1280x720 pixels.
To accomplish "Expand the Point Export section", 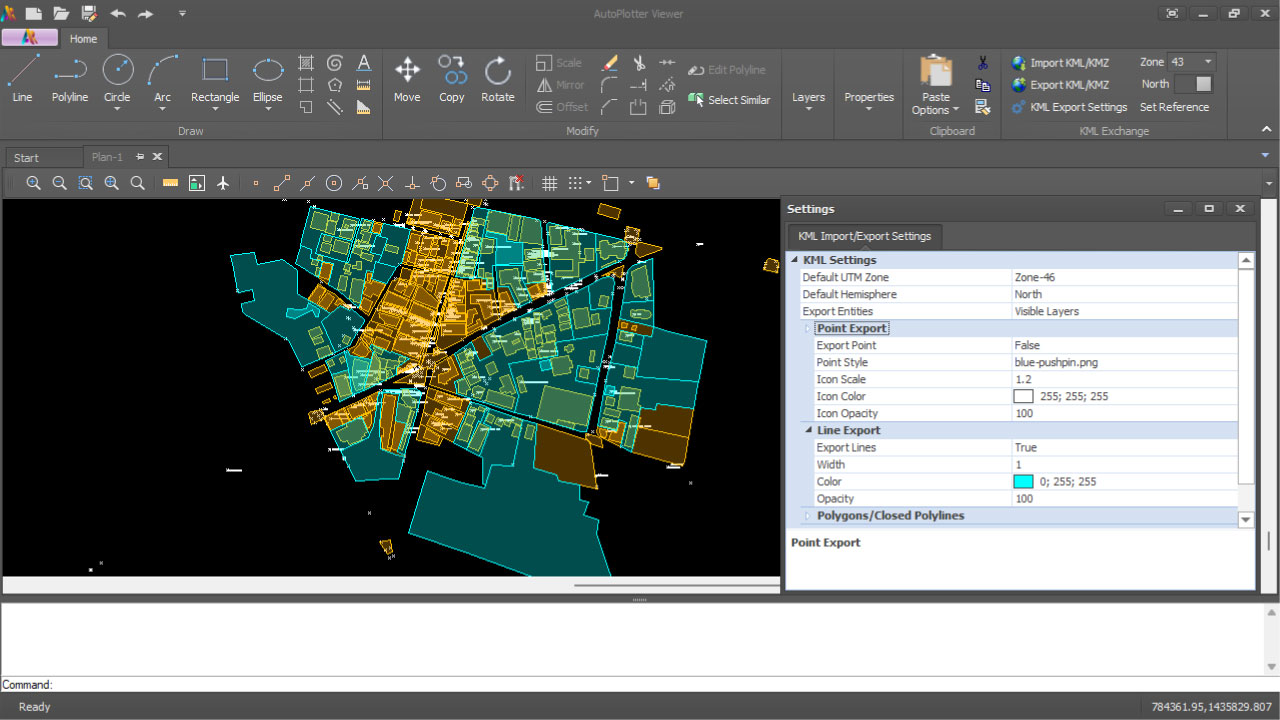I will click(x=808, y=328).
